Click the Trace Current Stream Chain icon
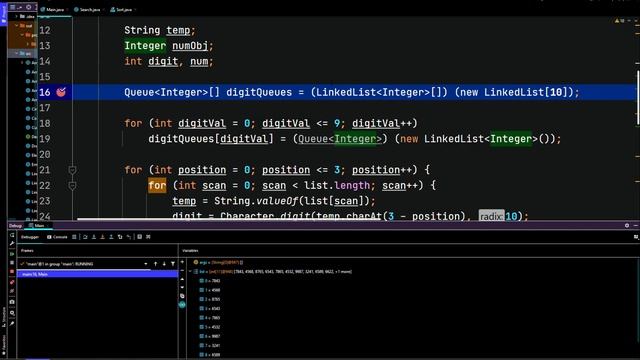Image resolution: width=640 pixels, height=360 pixels. click(x=148, y=237)
